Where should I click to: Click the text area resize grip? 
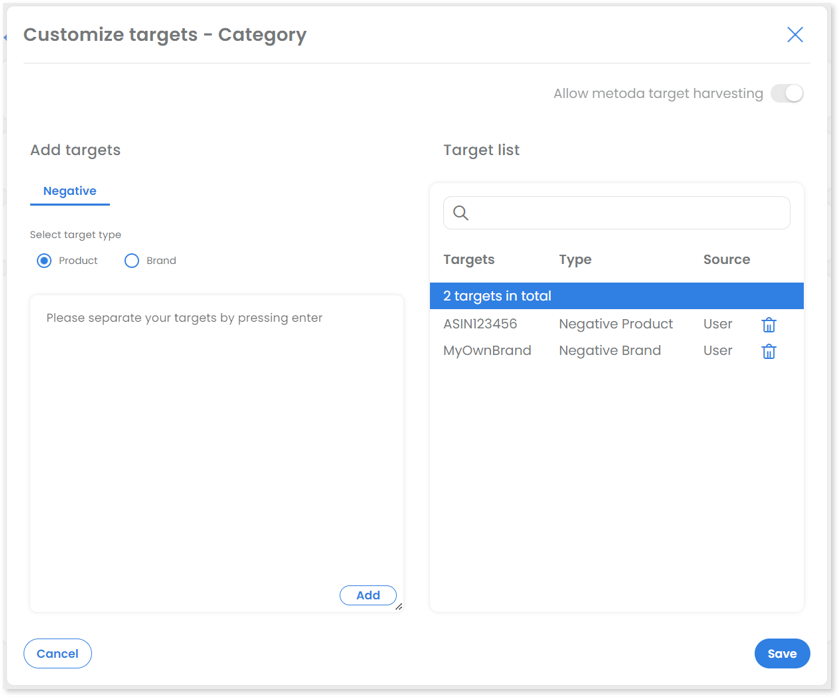(399, 607)
